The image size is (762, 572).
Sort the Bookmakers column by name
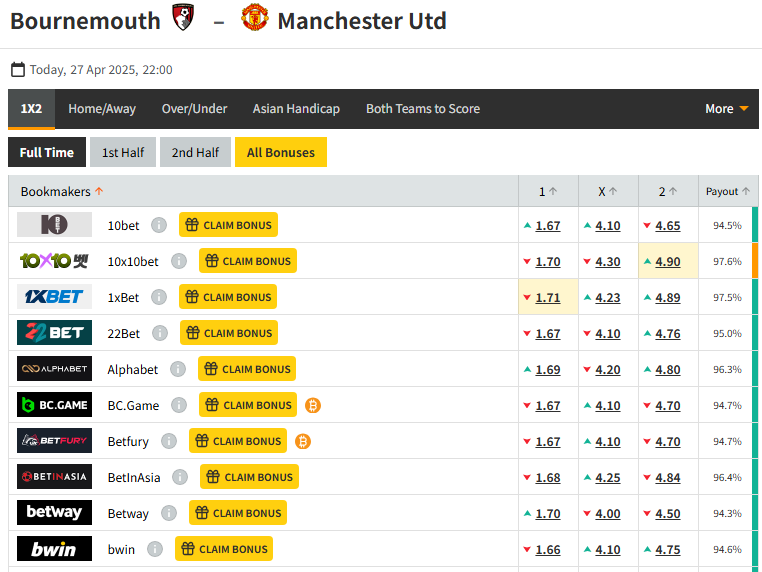62,191
